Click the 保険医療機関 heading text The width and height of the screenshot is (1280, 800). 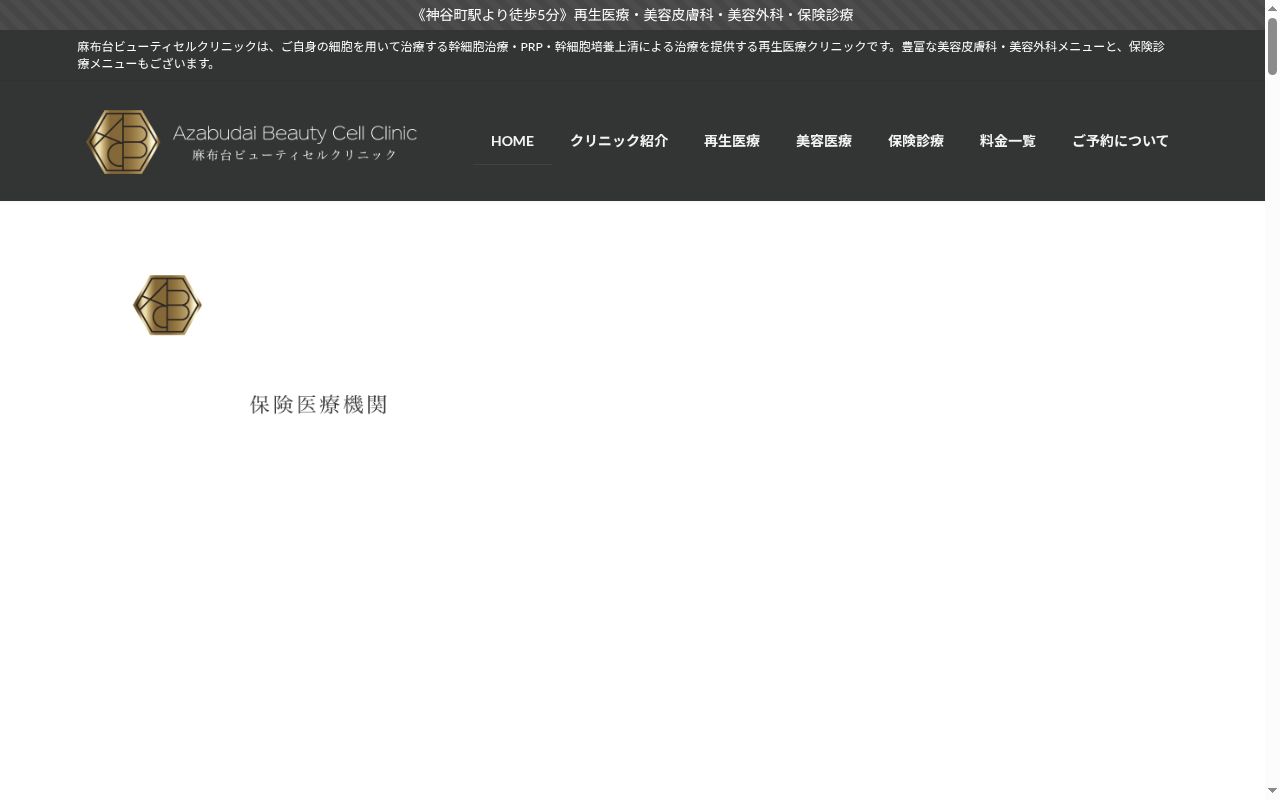click(319, 405)
